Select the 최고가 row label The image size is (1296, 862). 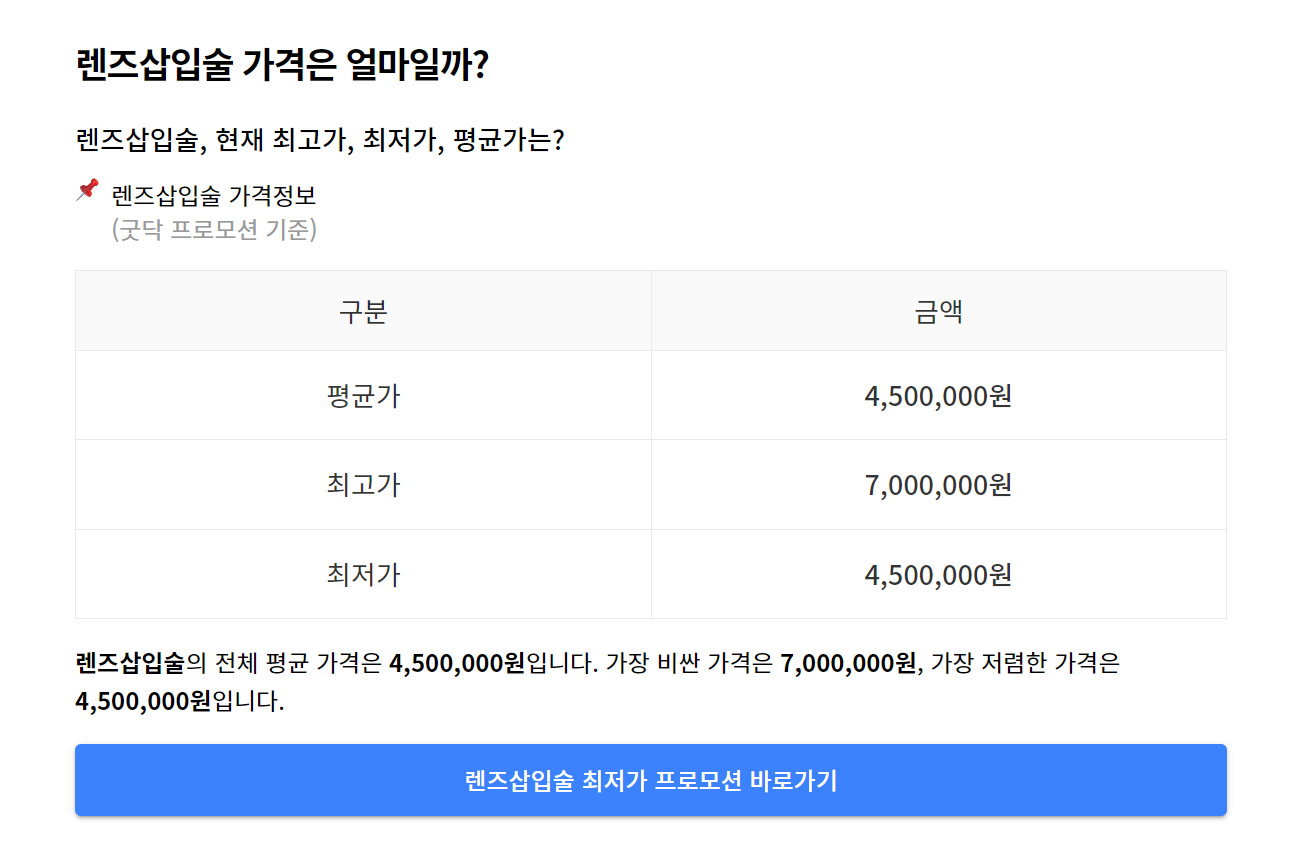[362, 484]
